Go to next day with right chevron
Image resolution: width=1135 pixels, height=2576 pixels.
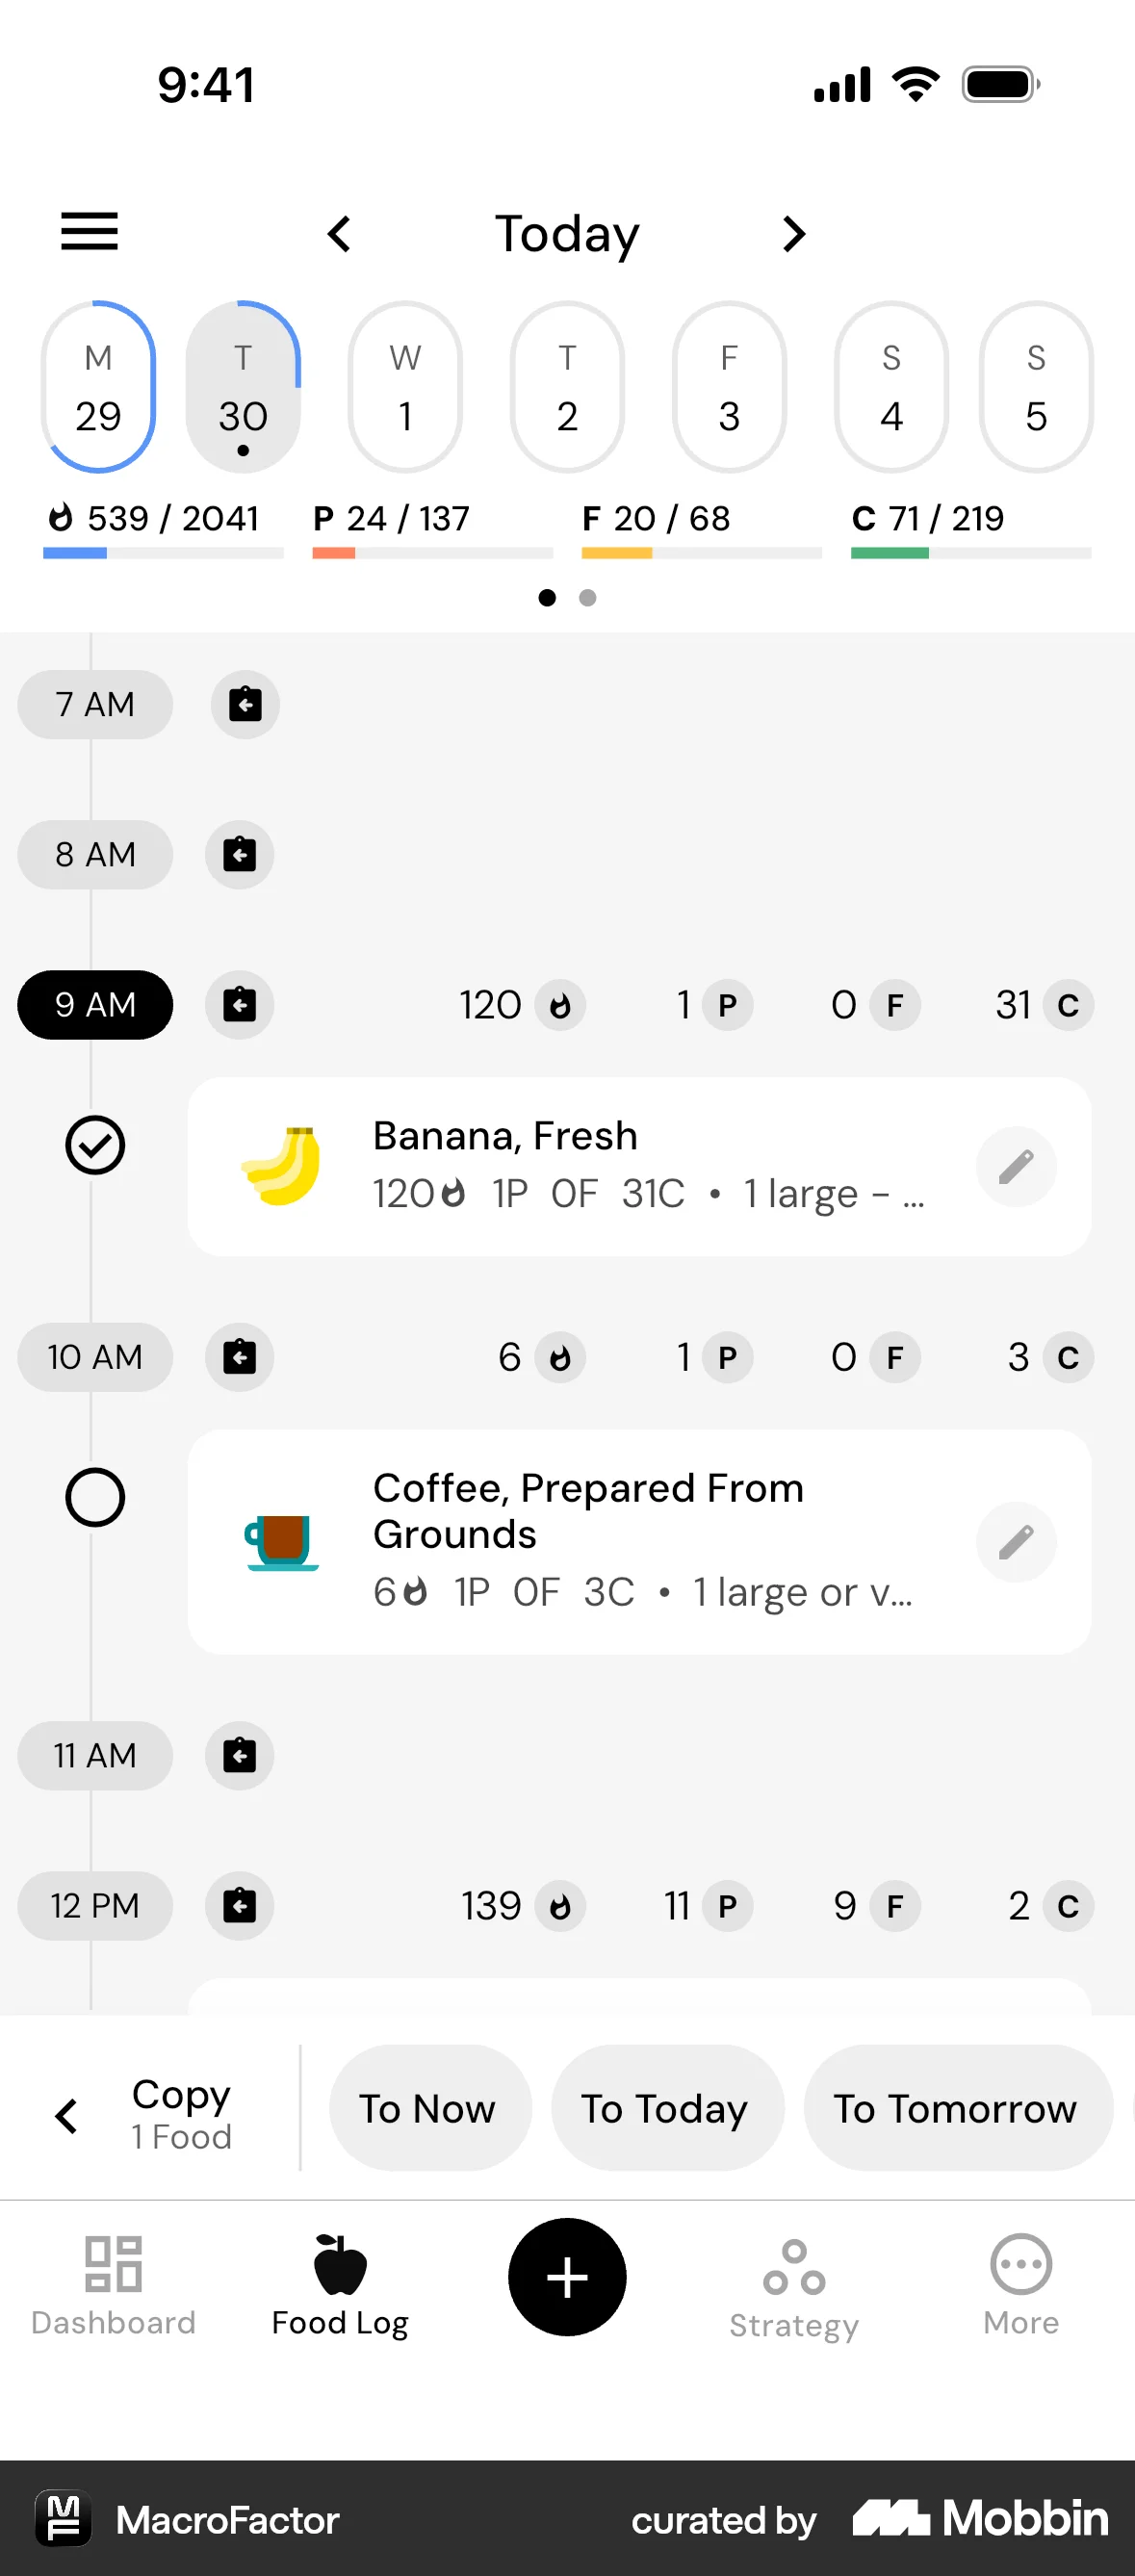click(794, 234)
